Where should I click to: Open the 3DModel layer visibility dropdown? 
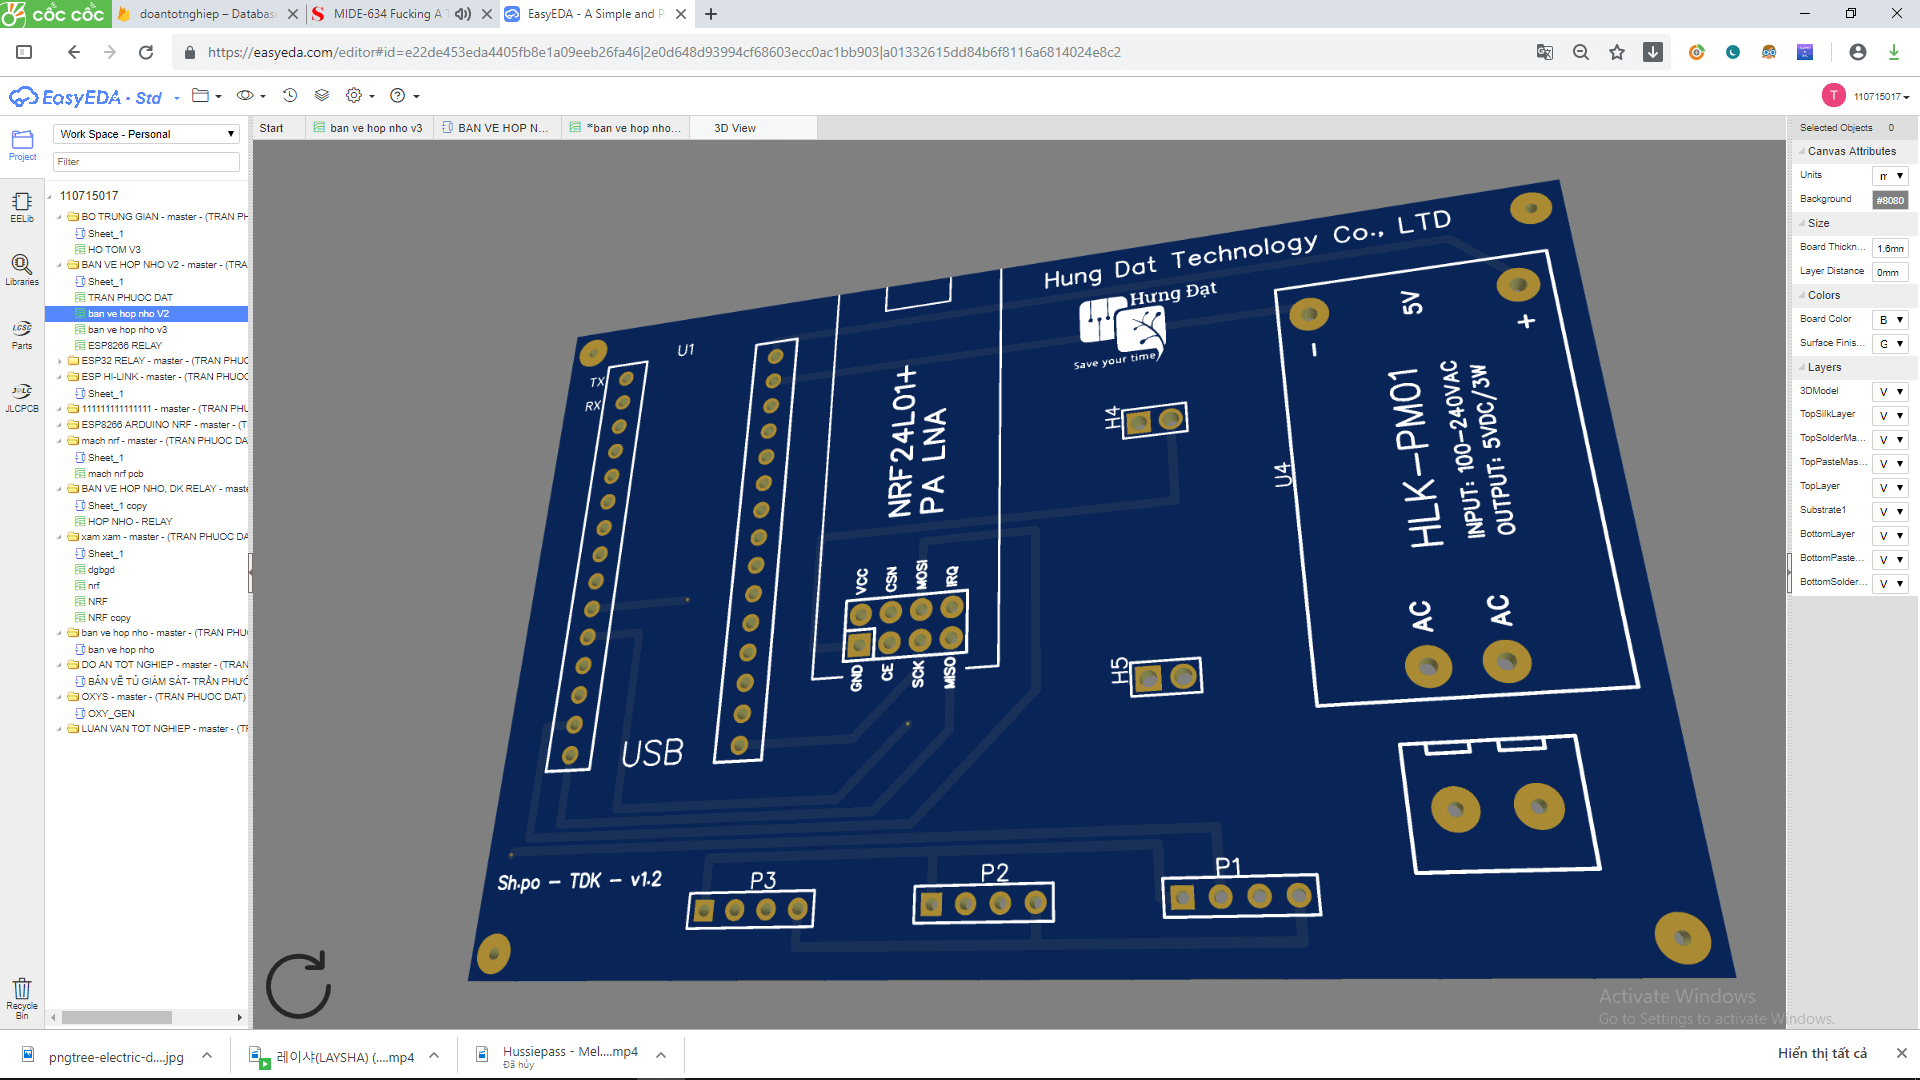[x=1891, y=392]
